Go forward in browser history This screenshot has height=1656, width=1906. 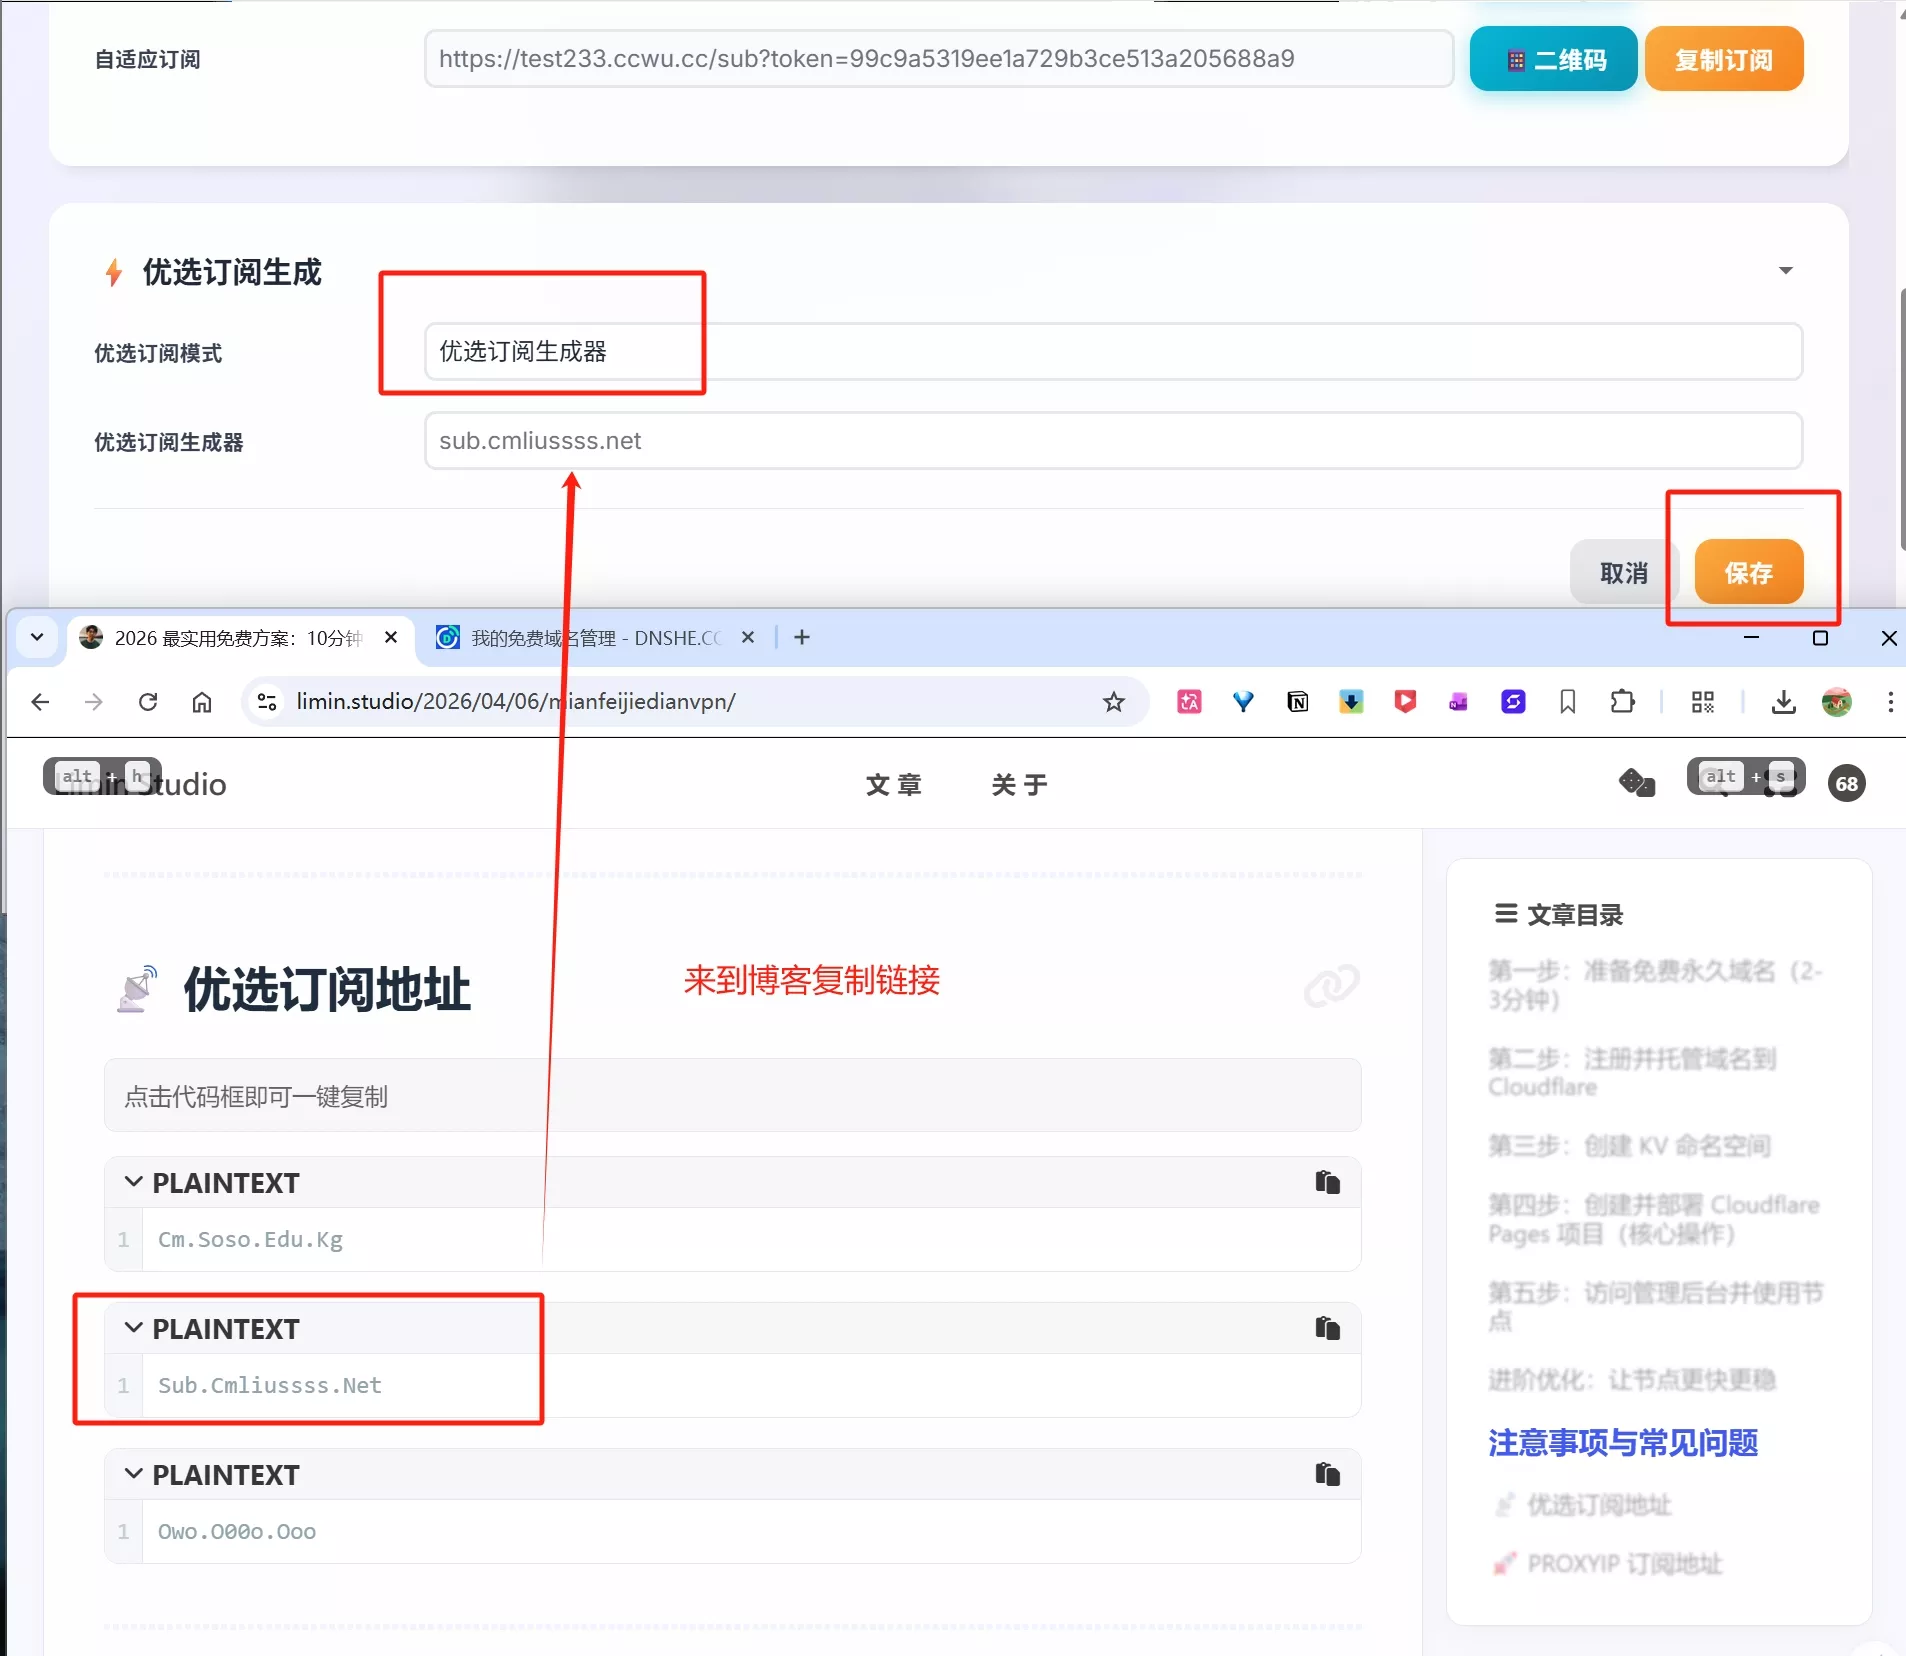94,702
